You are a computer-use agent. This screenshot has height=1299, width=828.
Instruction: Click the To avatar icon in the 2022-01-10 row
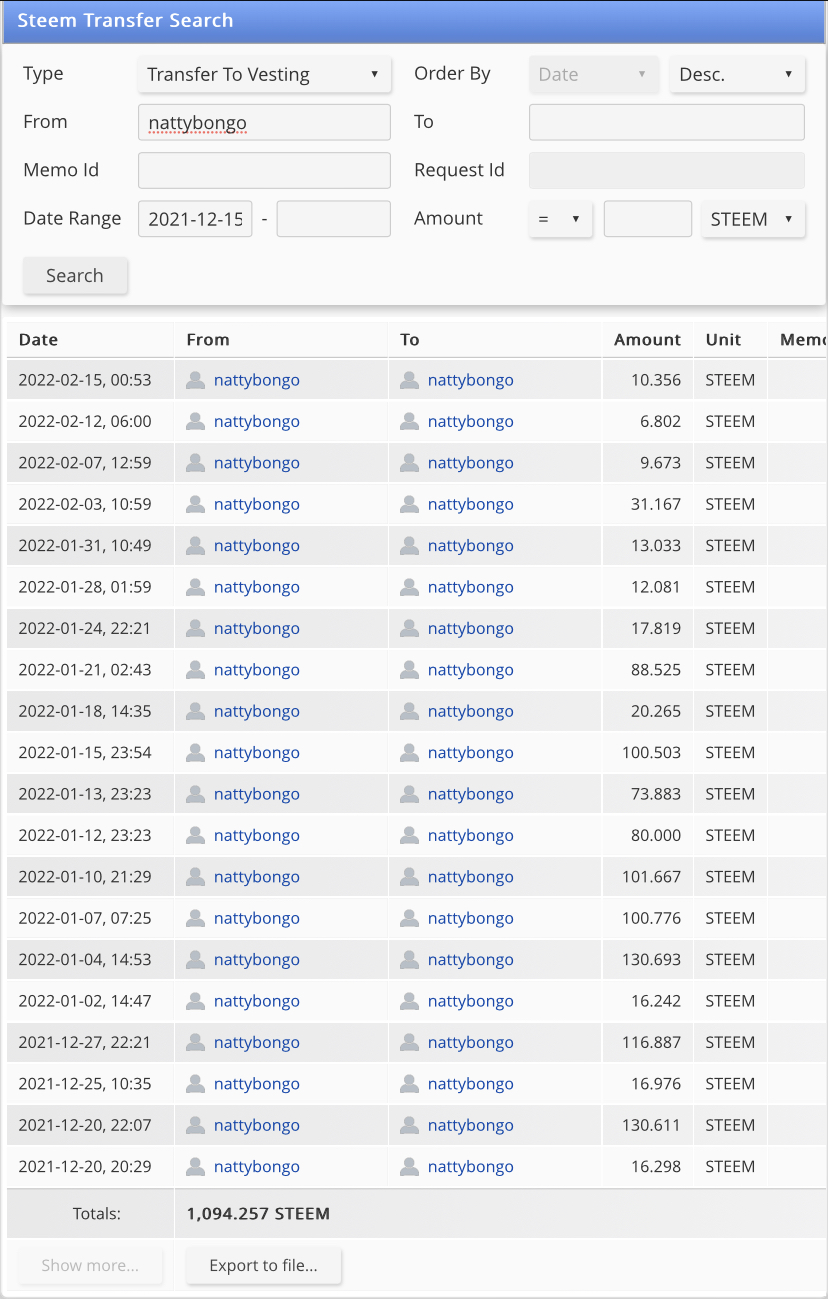pos(410,877)
